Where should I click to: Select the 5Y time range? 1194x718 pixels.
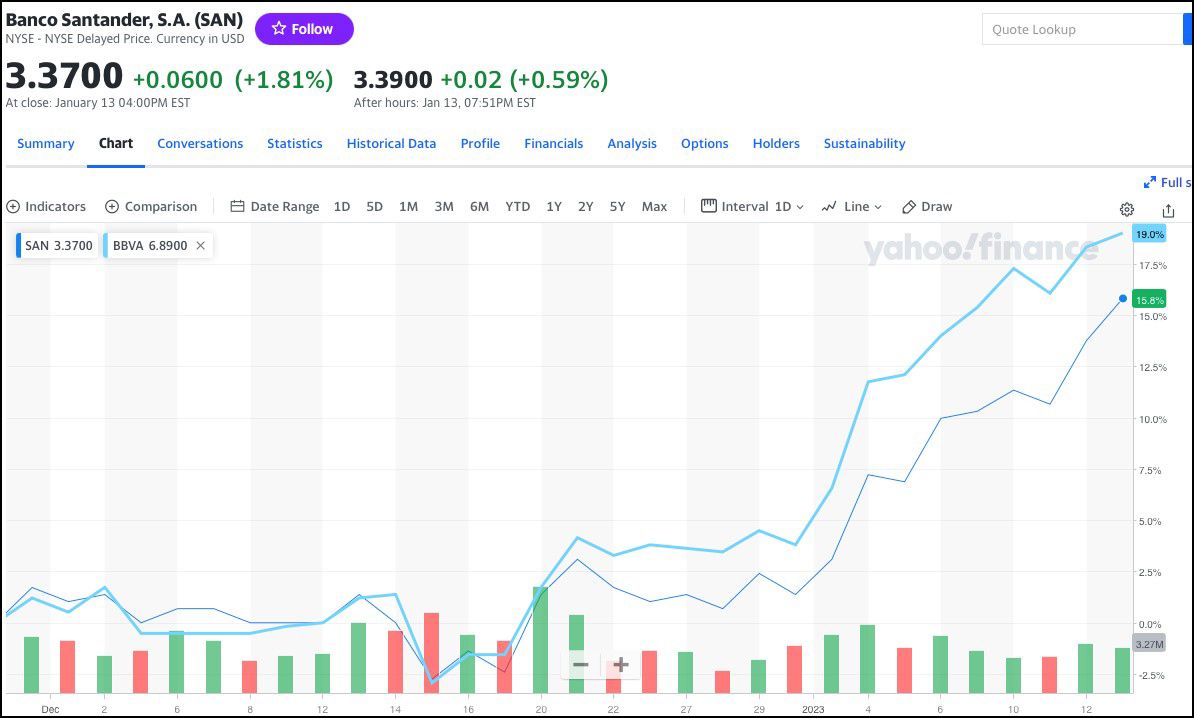617,207
